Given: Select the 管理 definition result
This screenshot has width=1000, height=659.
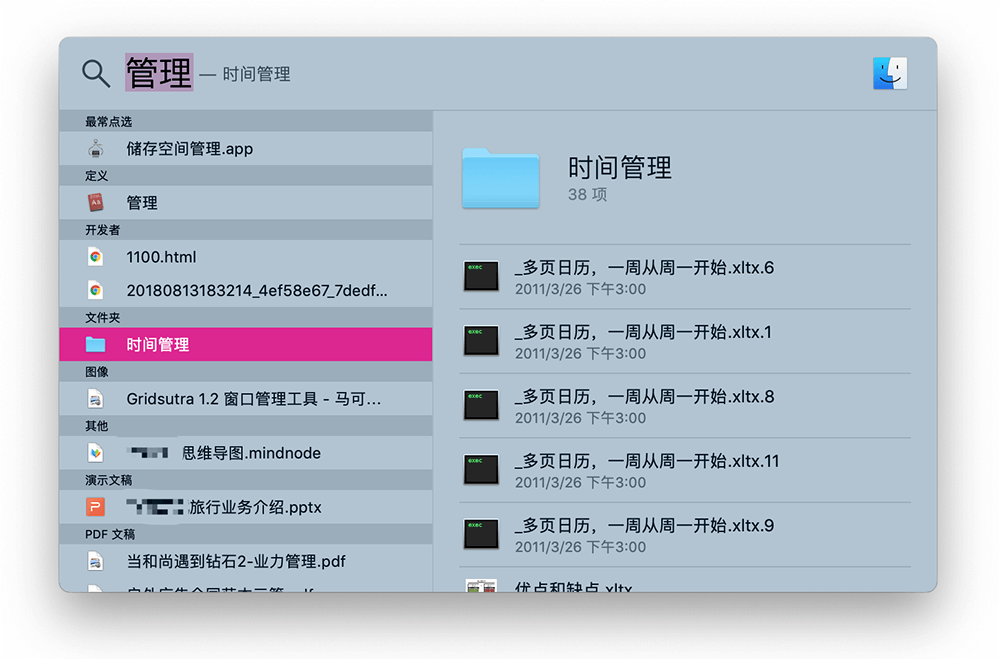Looking at the screenshot, I should coord(246,203).
